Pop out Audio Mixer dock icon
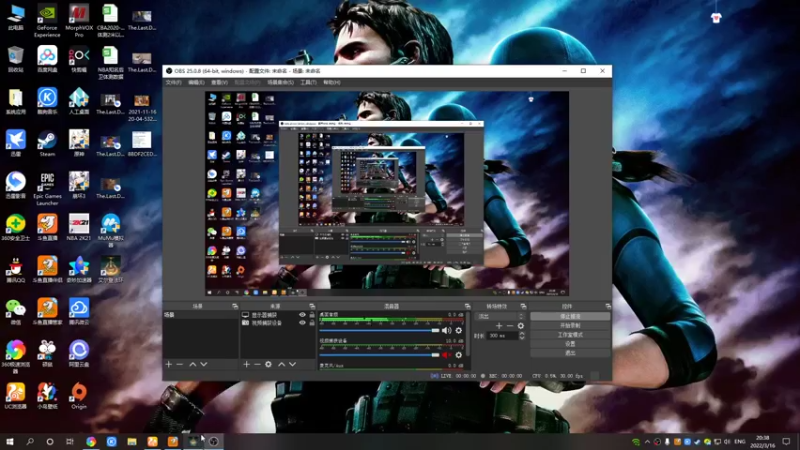This screenshot has width=800, height=450. (x=467, y=306)
